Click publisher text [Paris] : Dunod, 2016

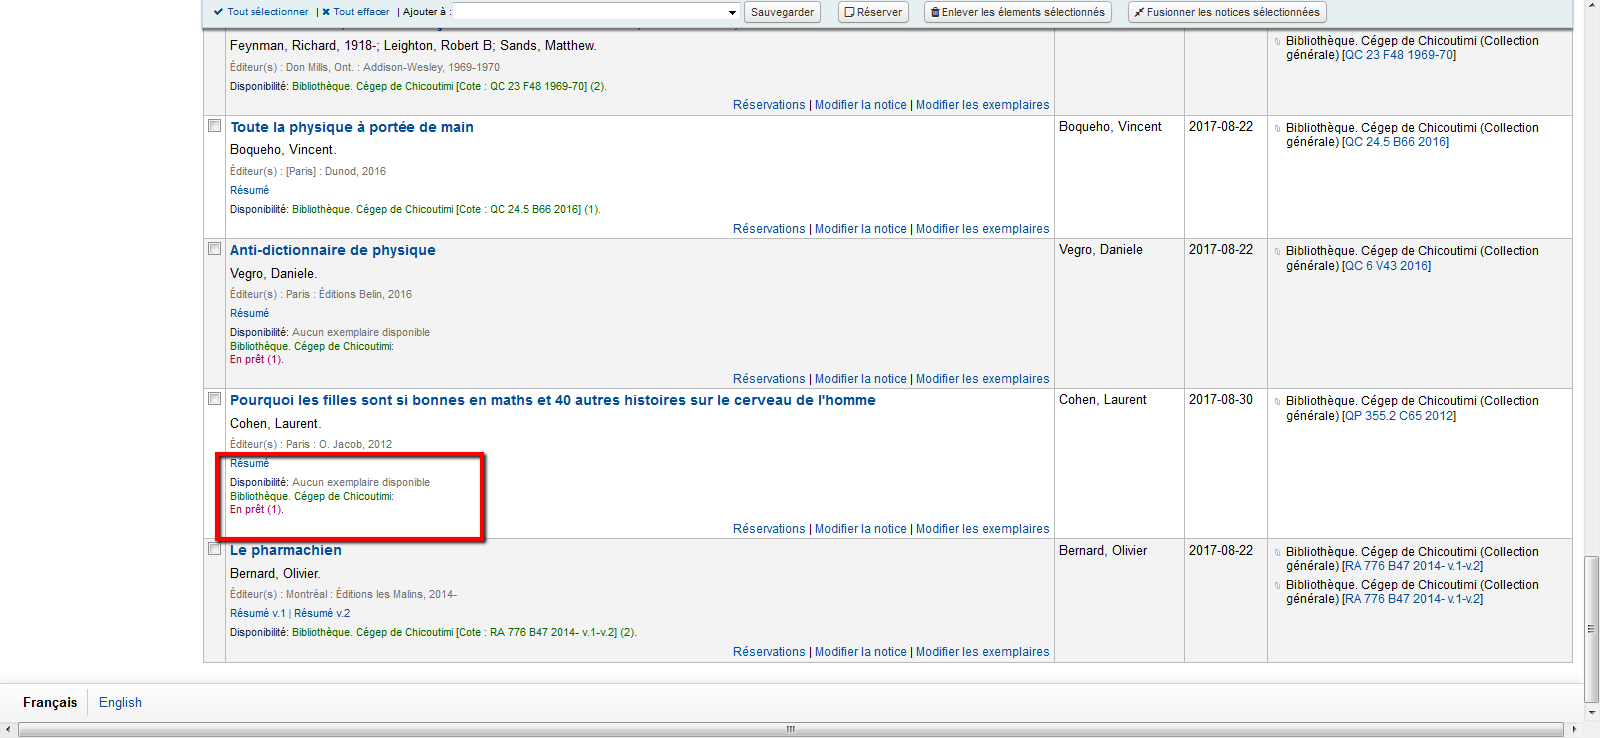(336, 171)
